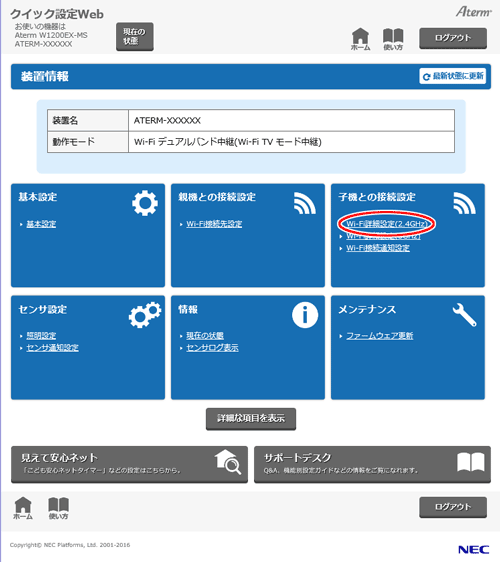Viewport: 500px width, 562px height.
Task: Open the Wi-Fi接続先設定 link
Action: (x=214, y=224)
